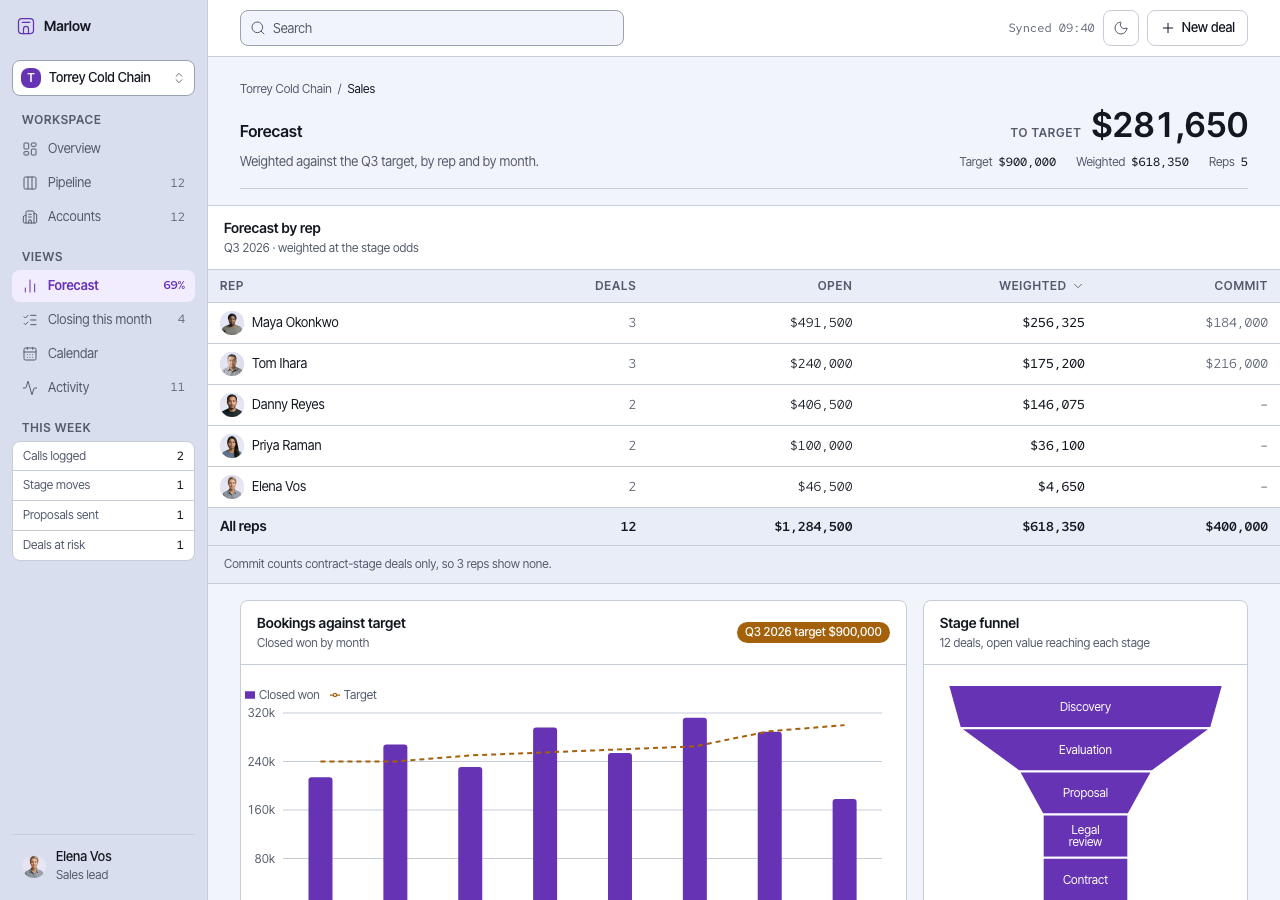Switch to the Forecast view
Image resolution: width=1280 pixels, height=900 pixels.
tap(103, 285)
